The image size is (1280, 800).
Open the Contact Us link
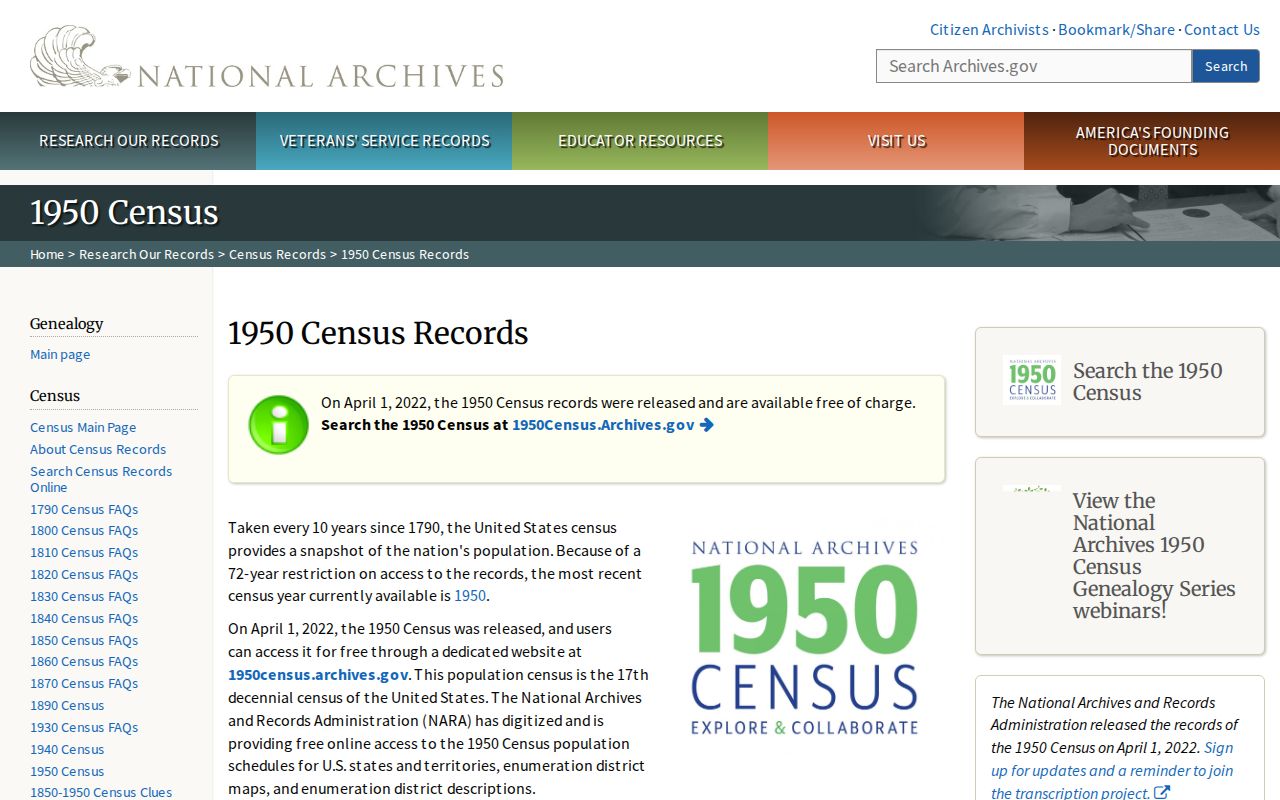pyautogui.click(x=1222, y=30)
